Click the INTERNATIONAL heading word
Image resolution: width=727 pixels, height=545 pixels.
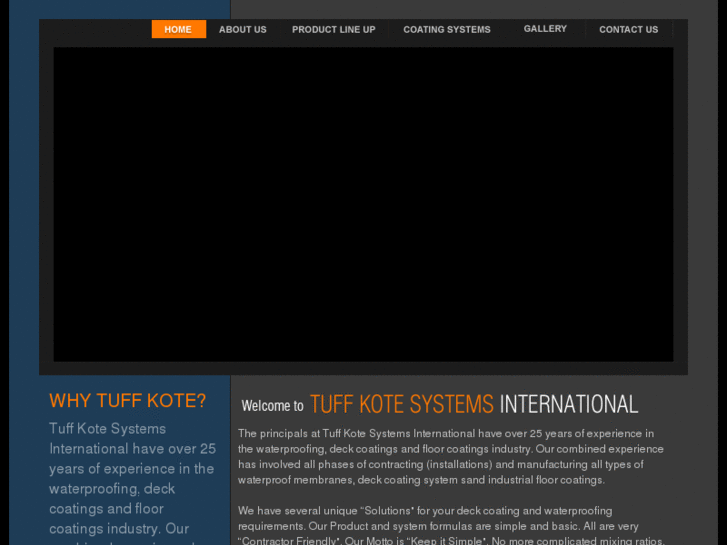point(568,404)
